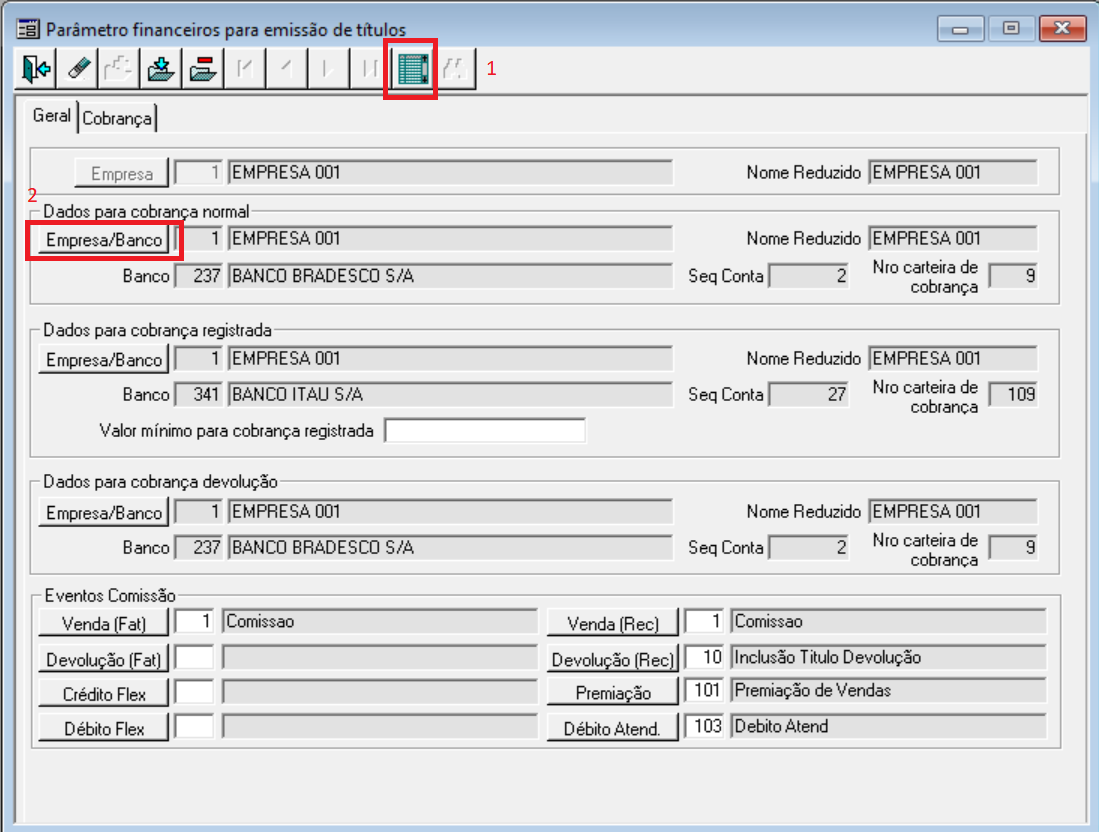1099x832 pixels.
Task: Click the Devolução (Rec) button
Action: point(613,659)
